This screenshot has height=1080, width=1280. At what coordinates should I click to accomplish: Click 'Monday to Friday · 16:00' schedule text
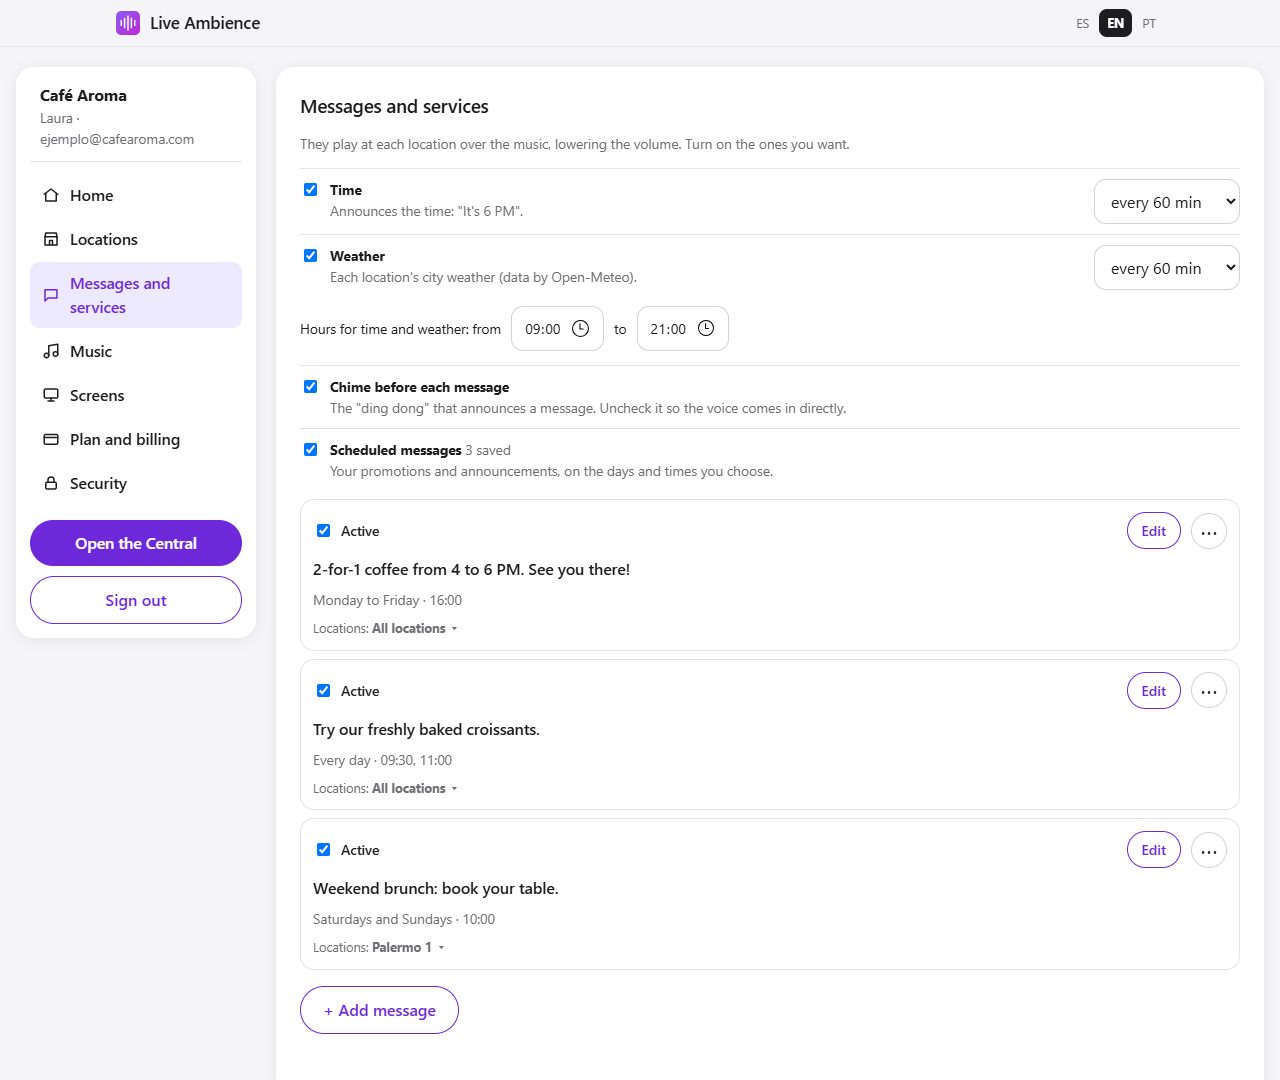[387, 601]
